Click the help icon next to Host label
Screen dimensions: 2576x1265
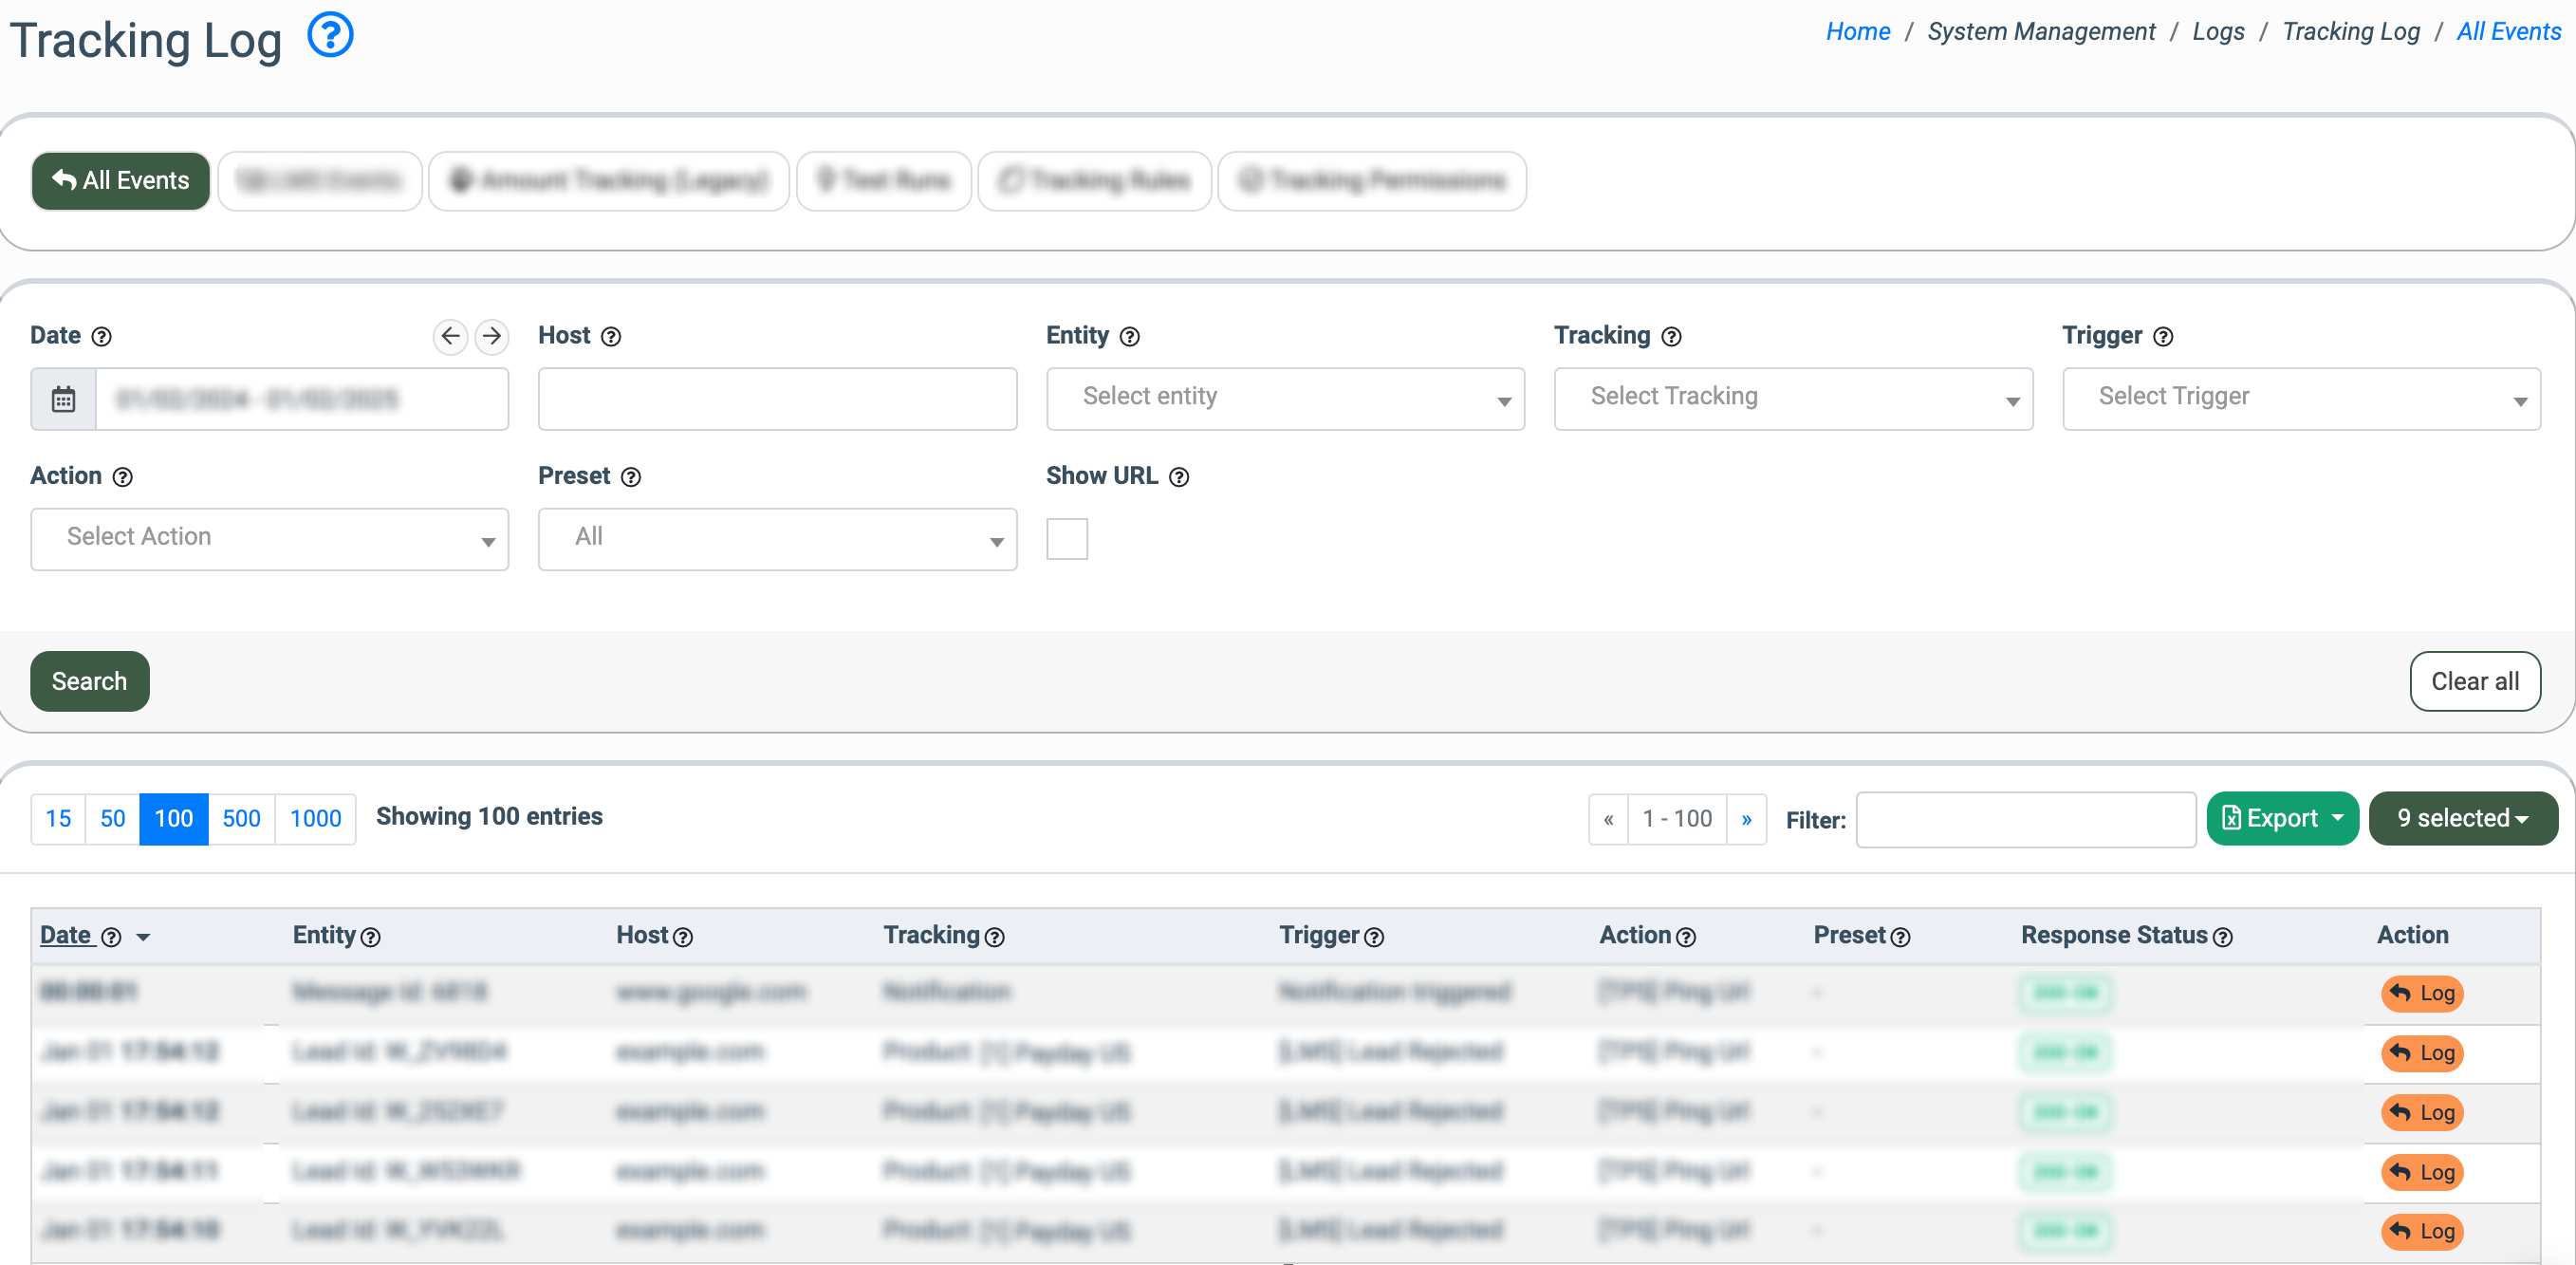[611, 337]
